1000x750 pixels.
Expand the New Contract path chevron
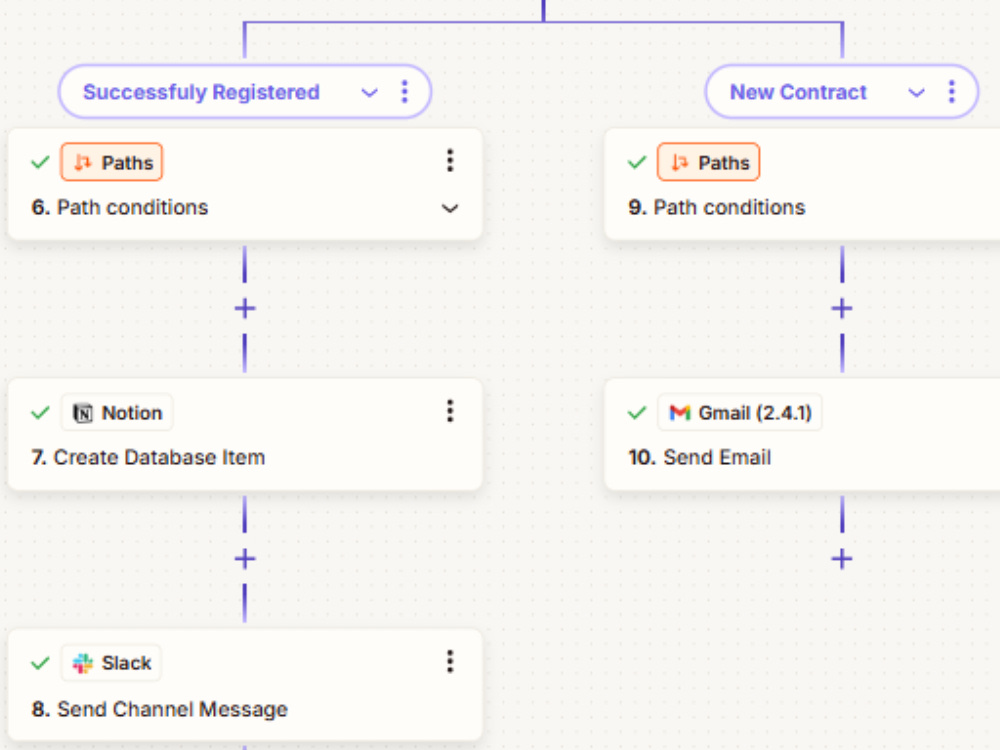[x=916, y=92]
